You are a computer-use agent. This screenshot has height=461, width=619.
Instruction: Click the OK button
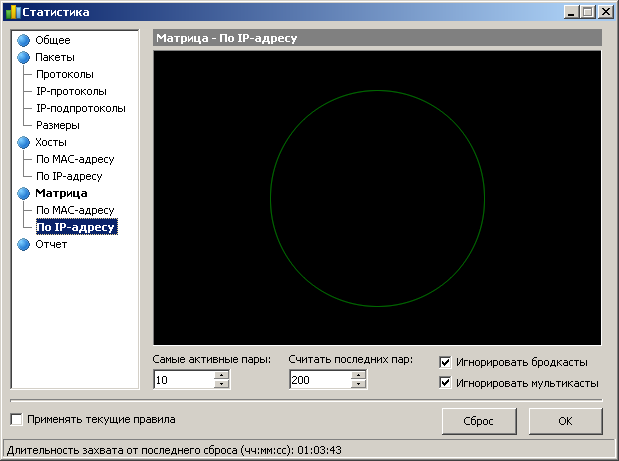[565, 421]
